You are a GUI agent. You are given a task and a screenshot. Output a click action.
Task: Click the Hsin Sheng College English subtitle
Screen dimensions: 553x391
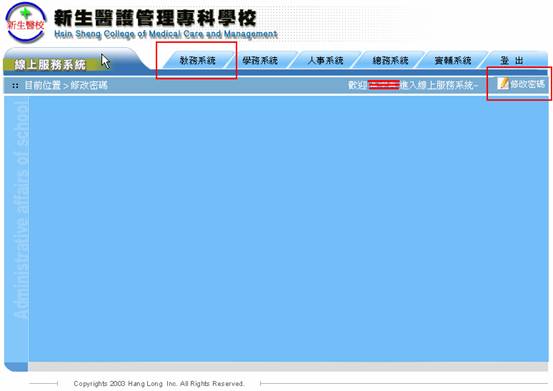(x=166, y=34)
